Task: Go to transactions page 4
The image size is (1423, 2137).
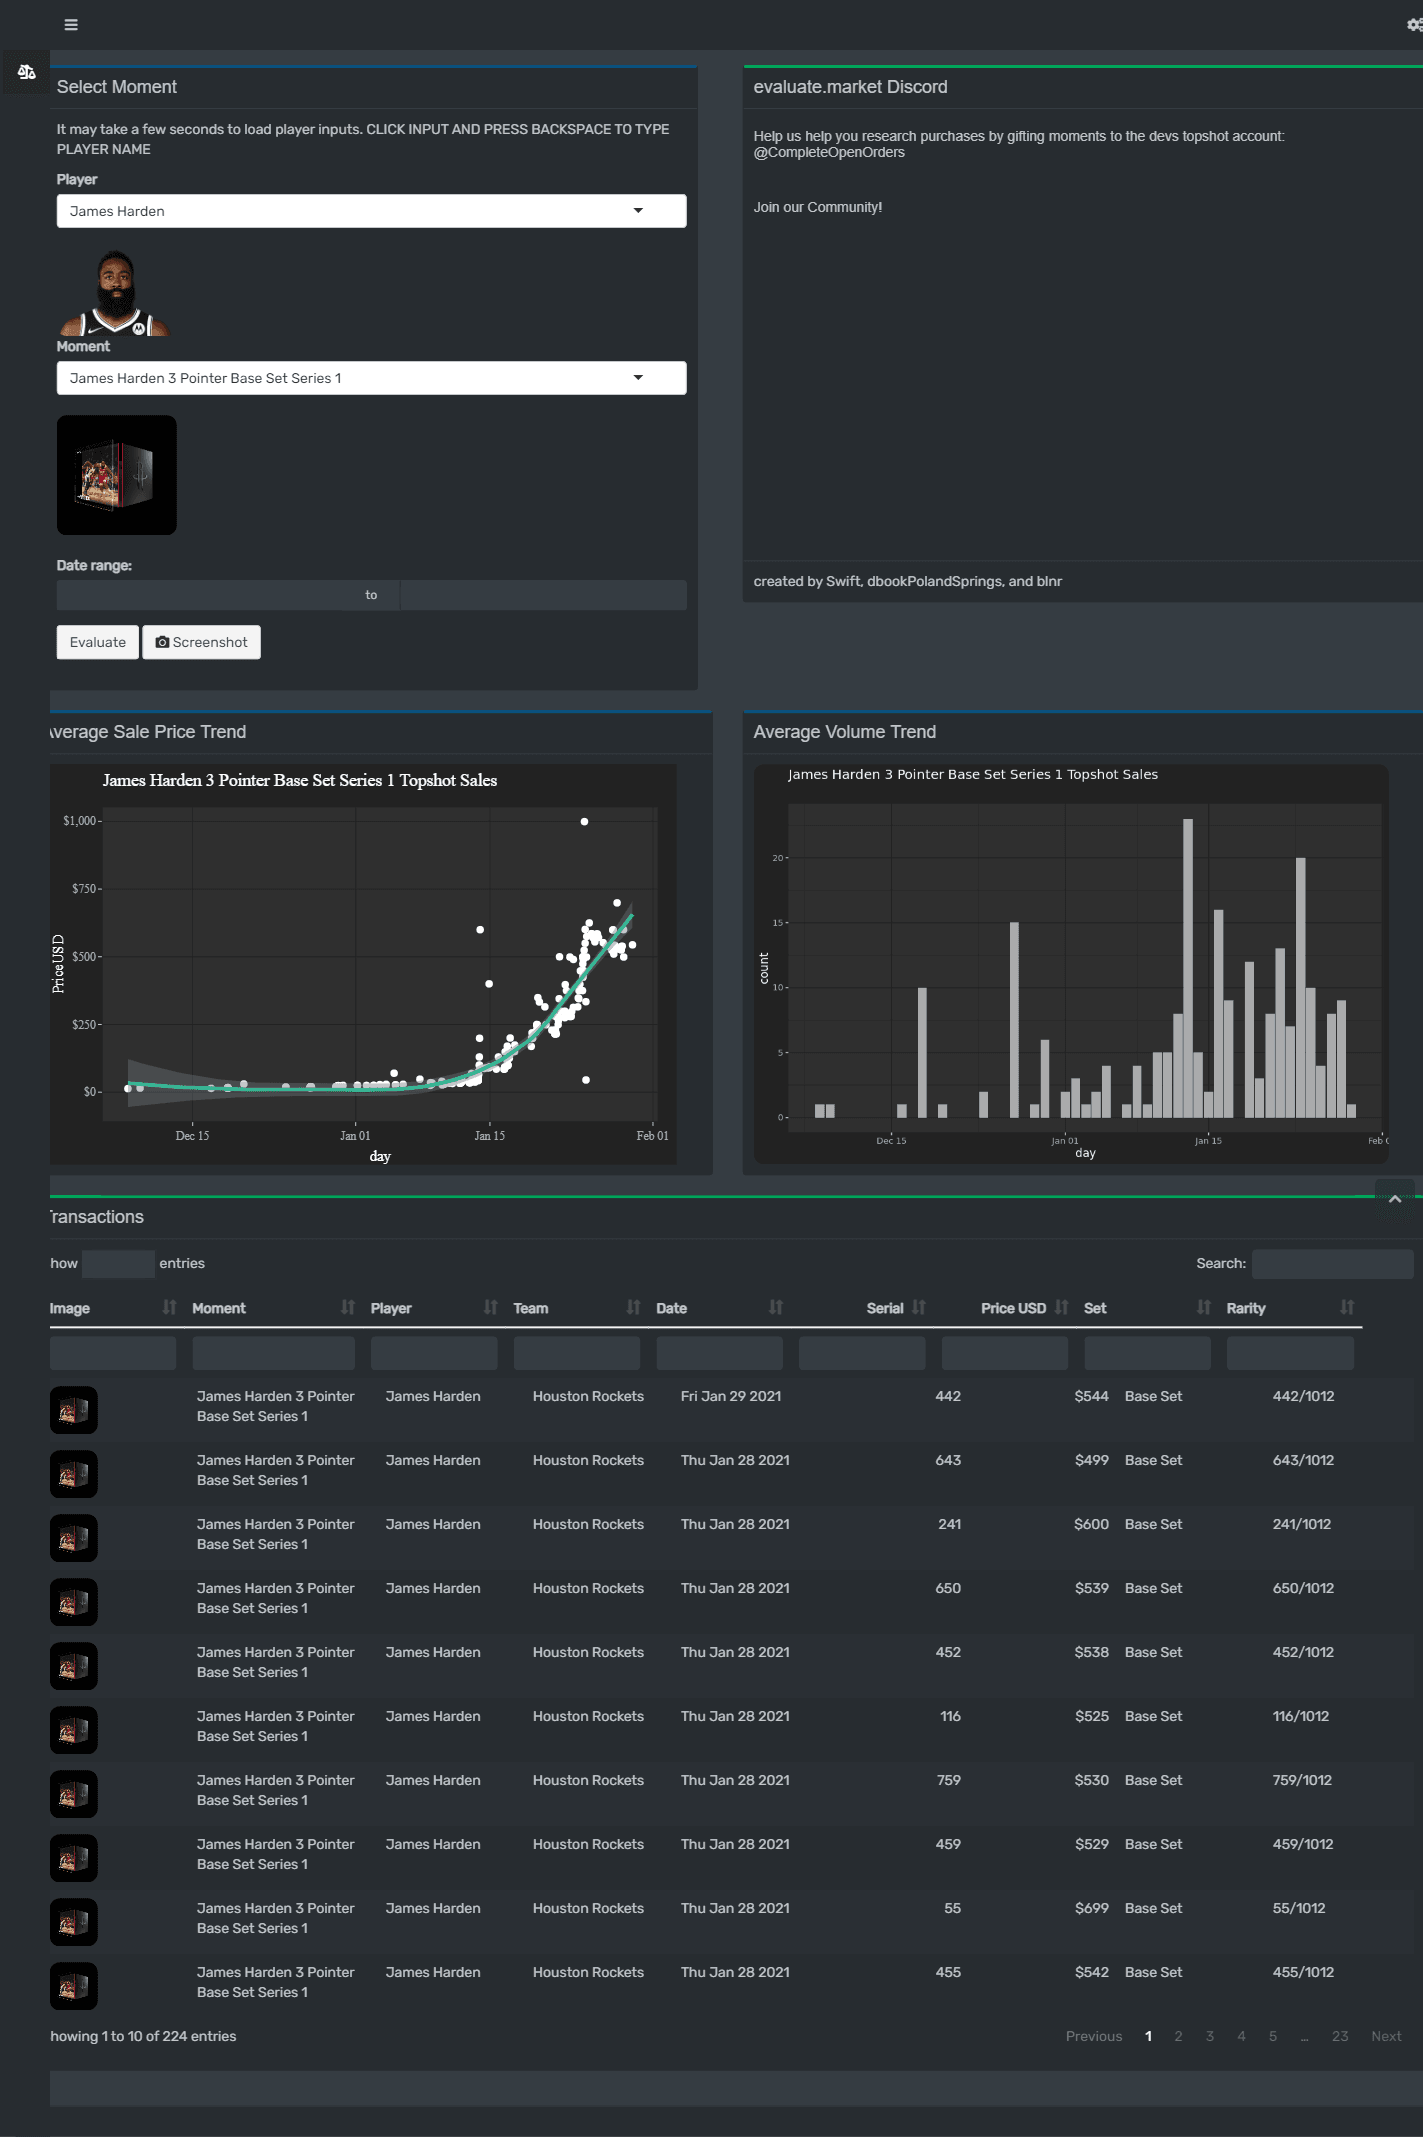Action: pyautogui.click(x=1241, y=2036)
